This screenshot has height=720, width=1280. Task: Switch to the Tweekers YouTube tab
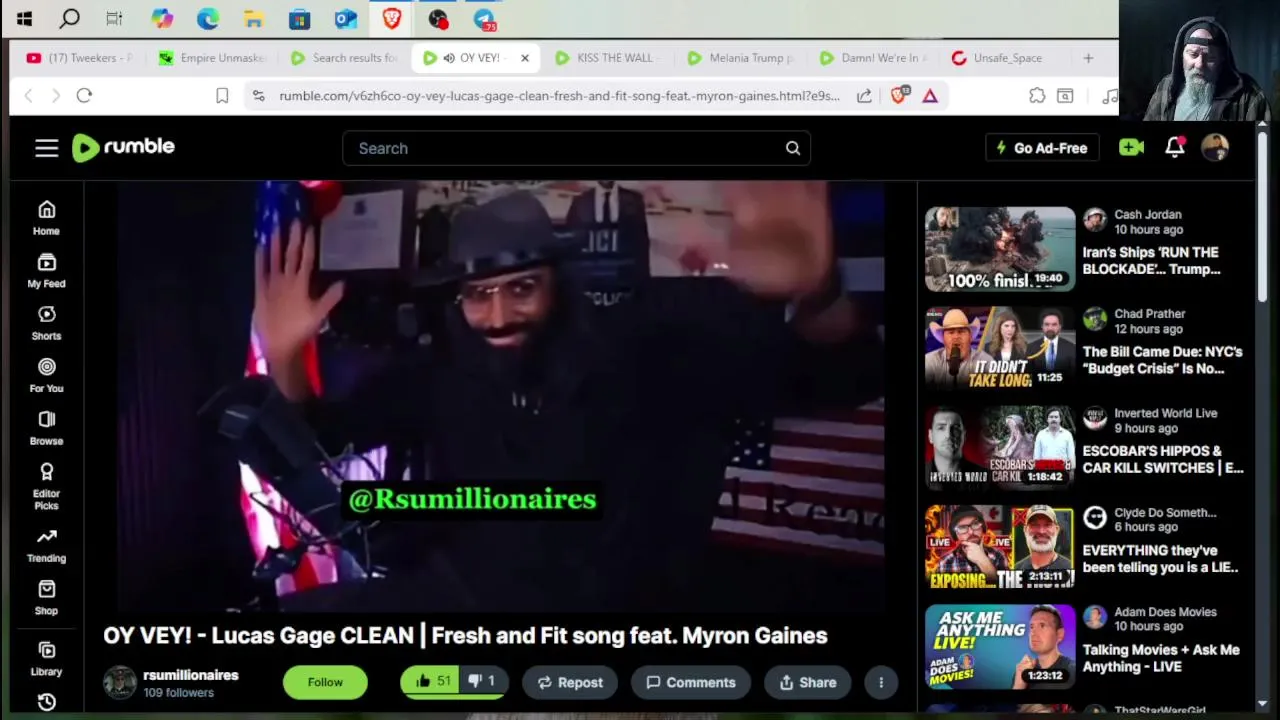pos(80,58)
